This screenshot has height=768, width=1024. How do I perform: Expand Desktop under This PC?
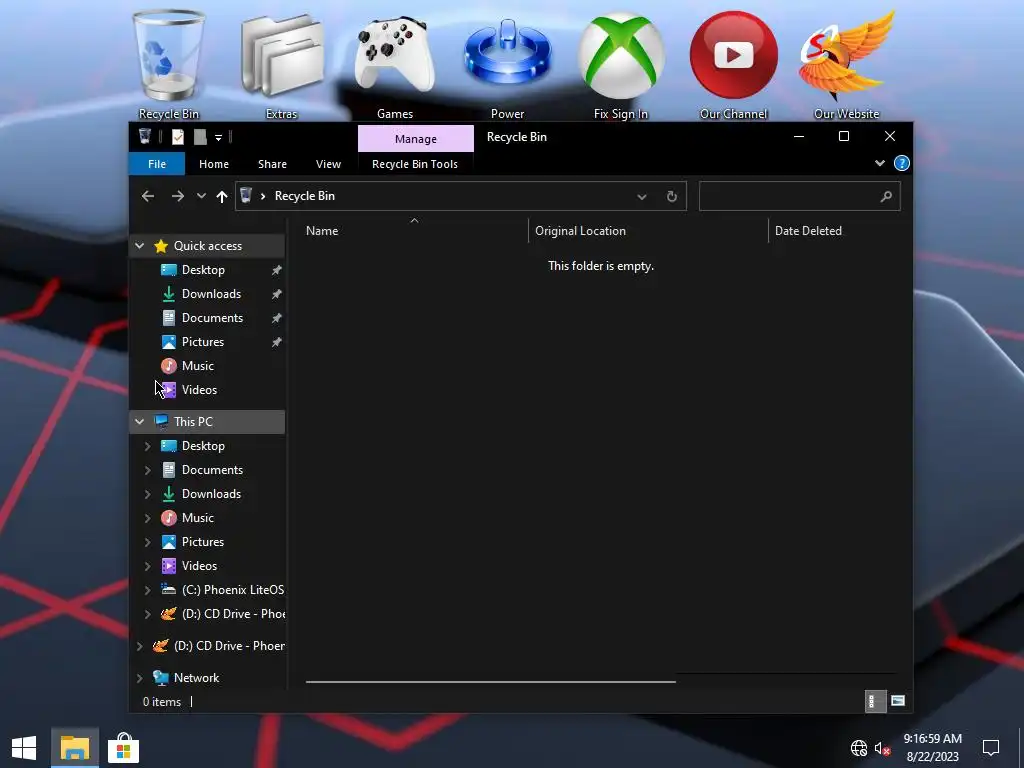[x=148, y=446]
